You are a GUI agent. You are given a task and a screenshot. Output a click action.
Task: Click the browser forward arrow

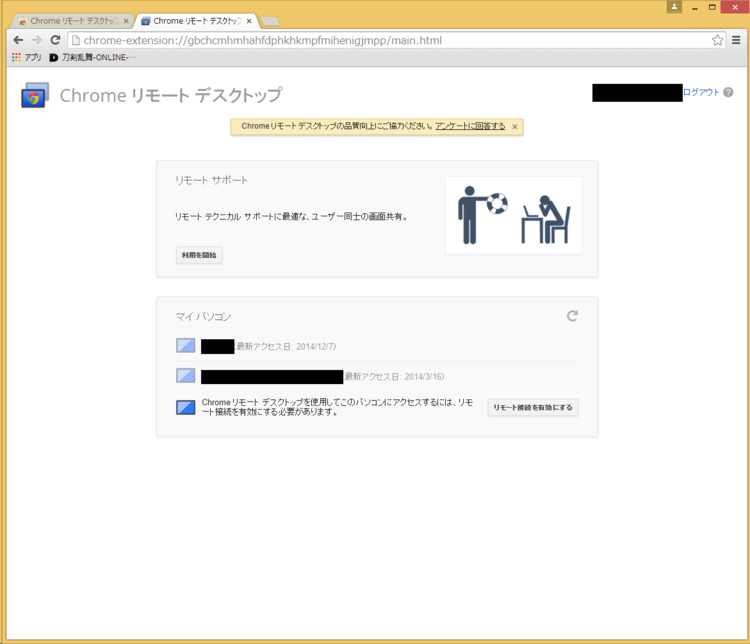pos(36,40)
